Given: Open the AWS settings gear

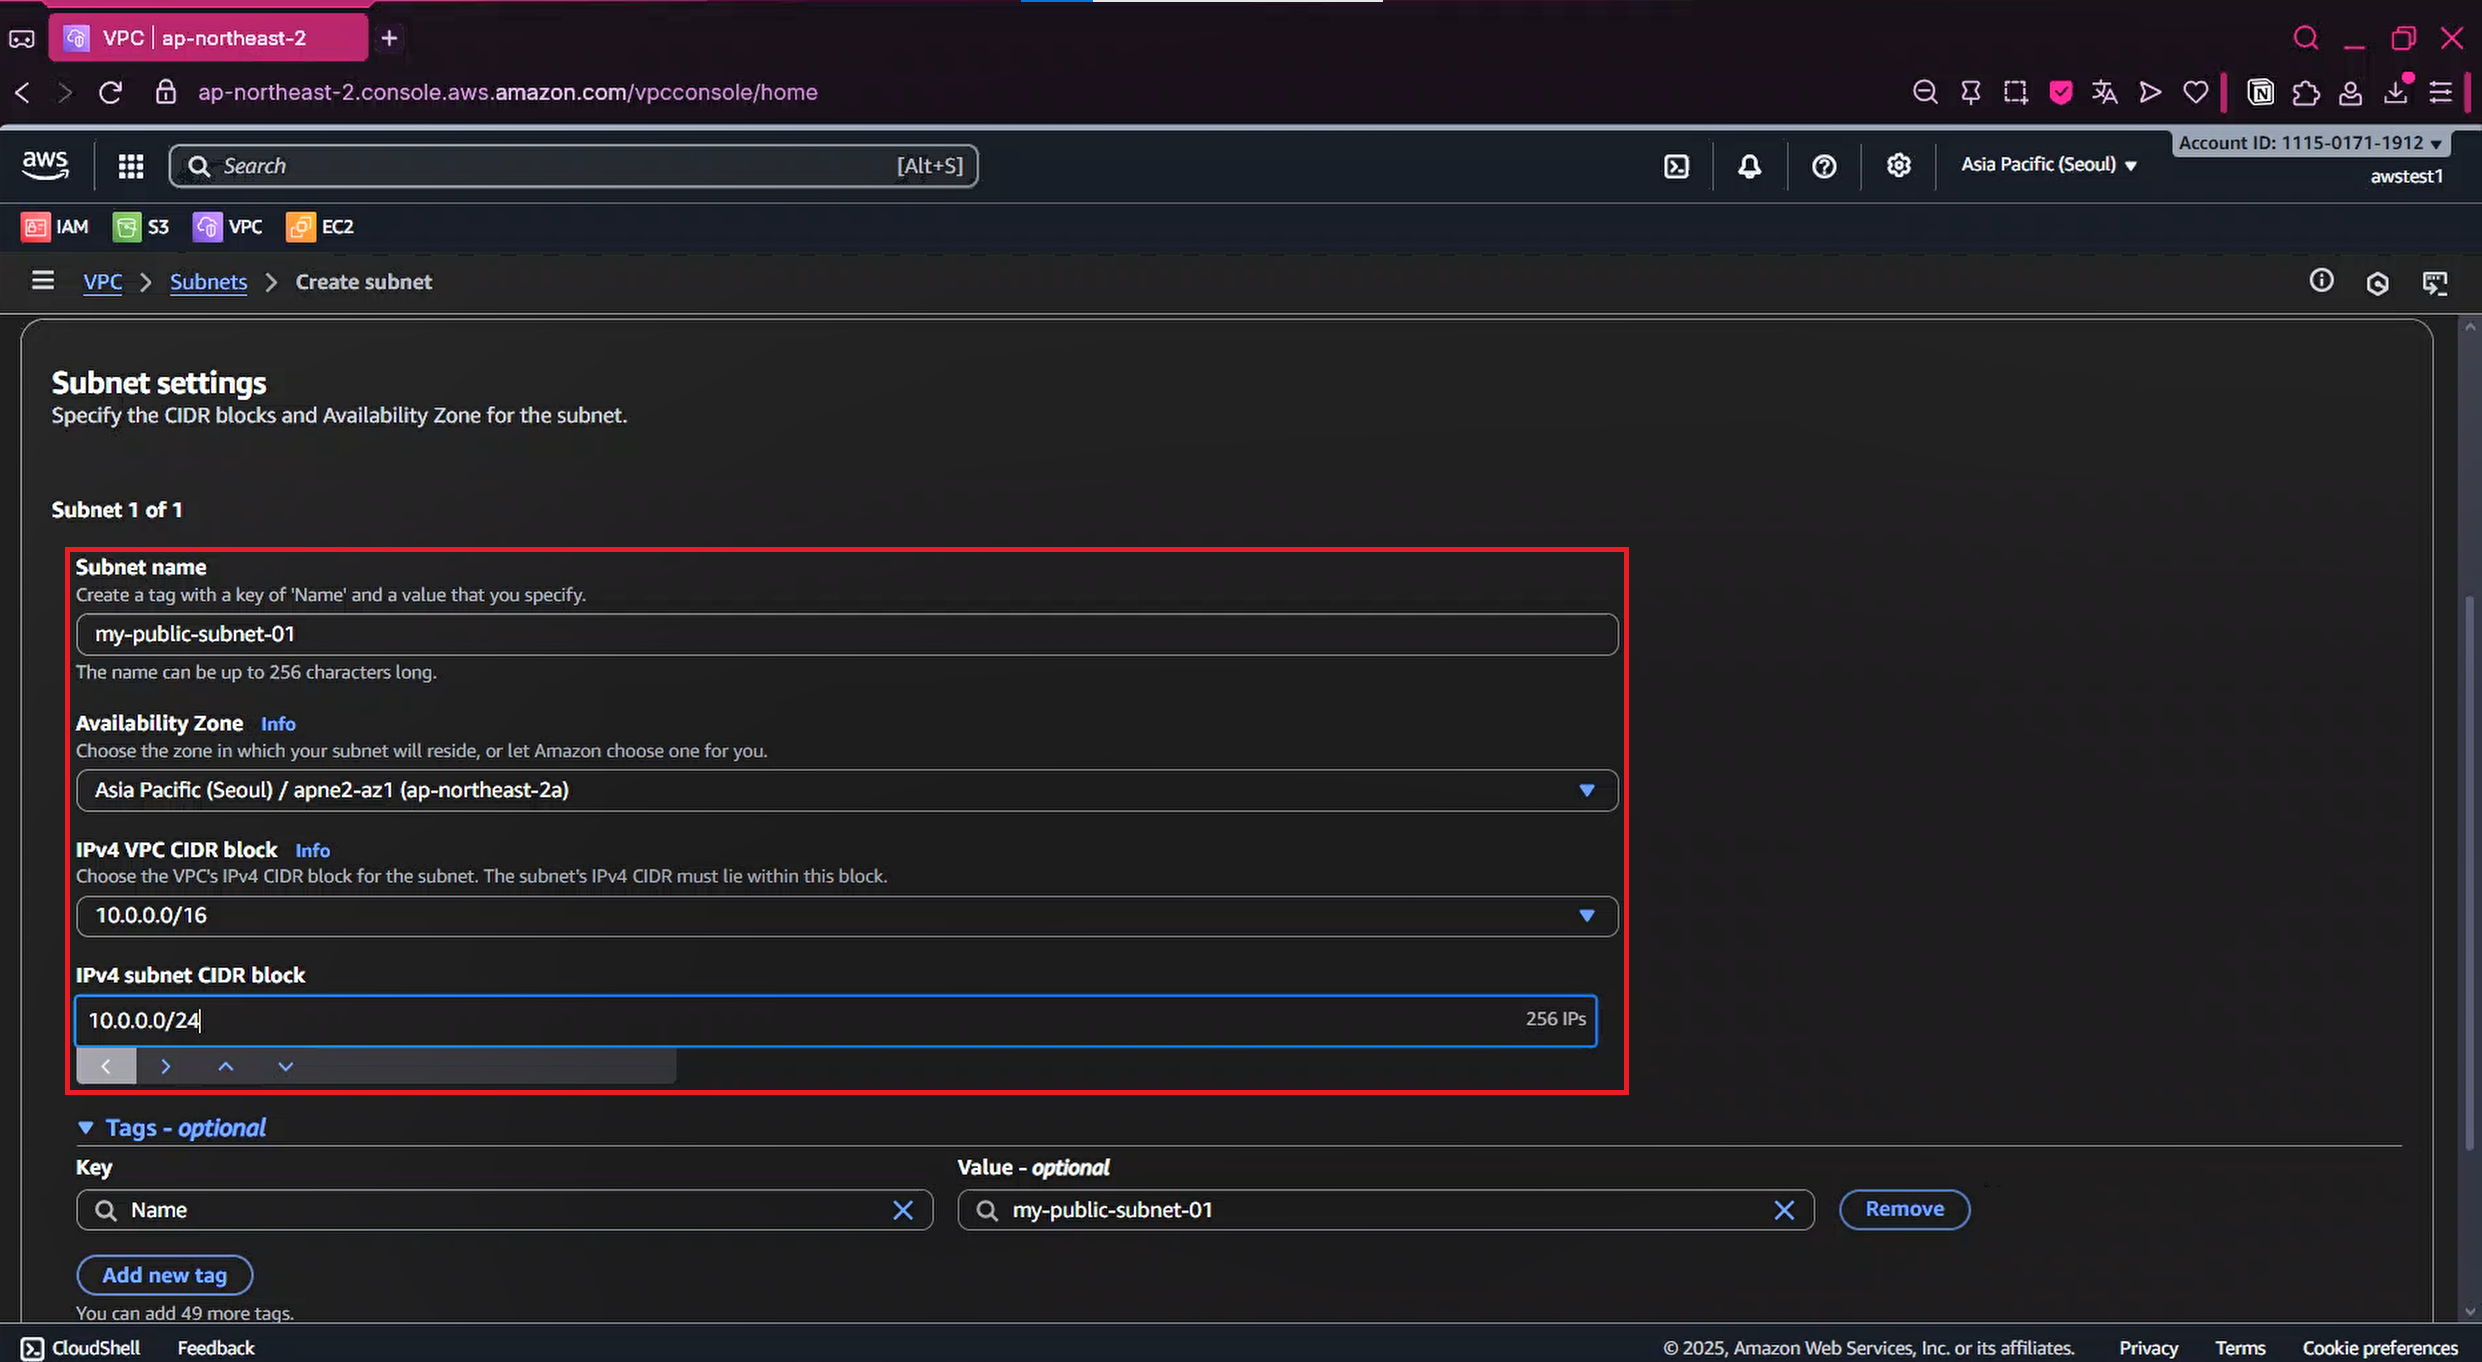Looking at the screenshot, I should 1898,166.
